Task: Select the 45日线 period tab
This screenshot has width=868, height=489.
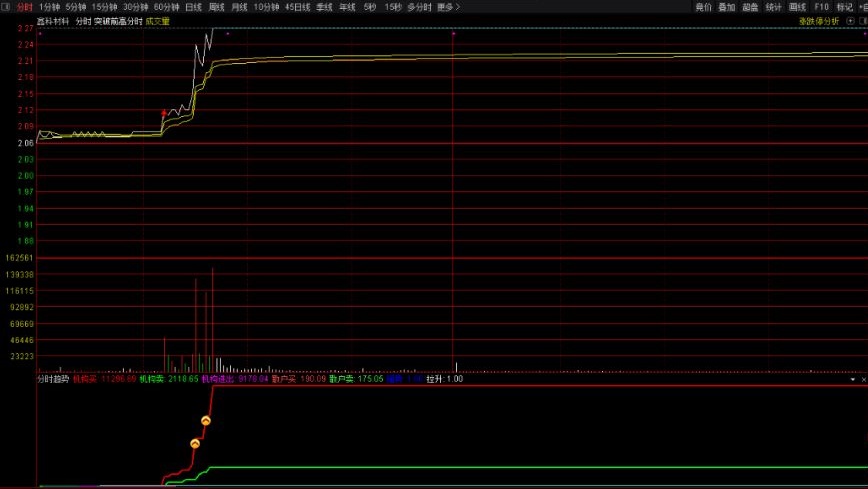Action: (x=297, y=7)
